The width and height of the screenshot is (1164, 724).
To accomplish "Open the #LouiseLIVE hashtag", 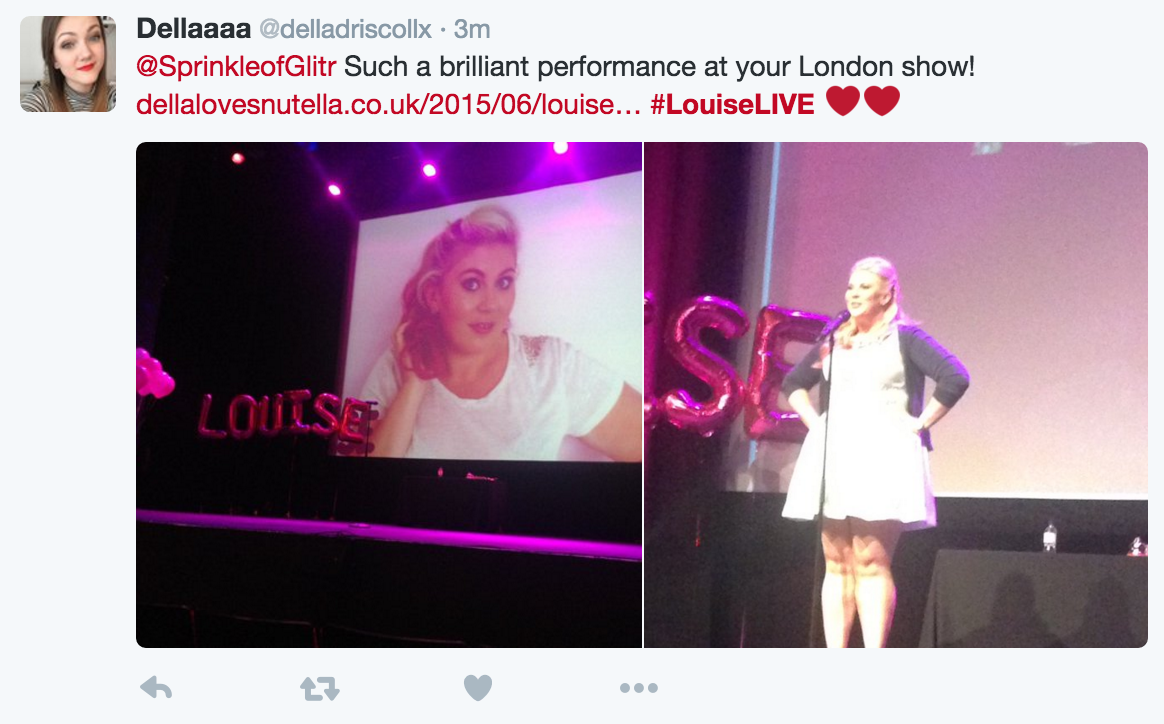I will click(732, 105).
